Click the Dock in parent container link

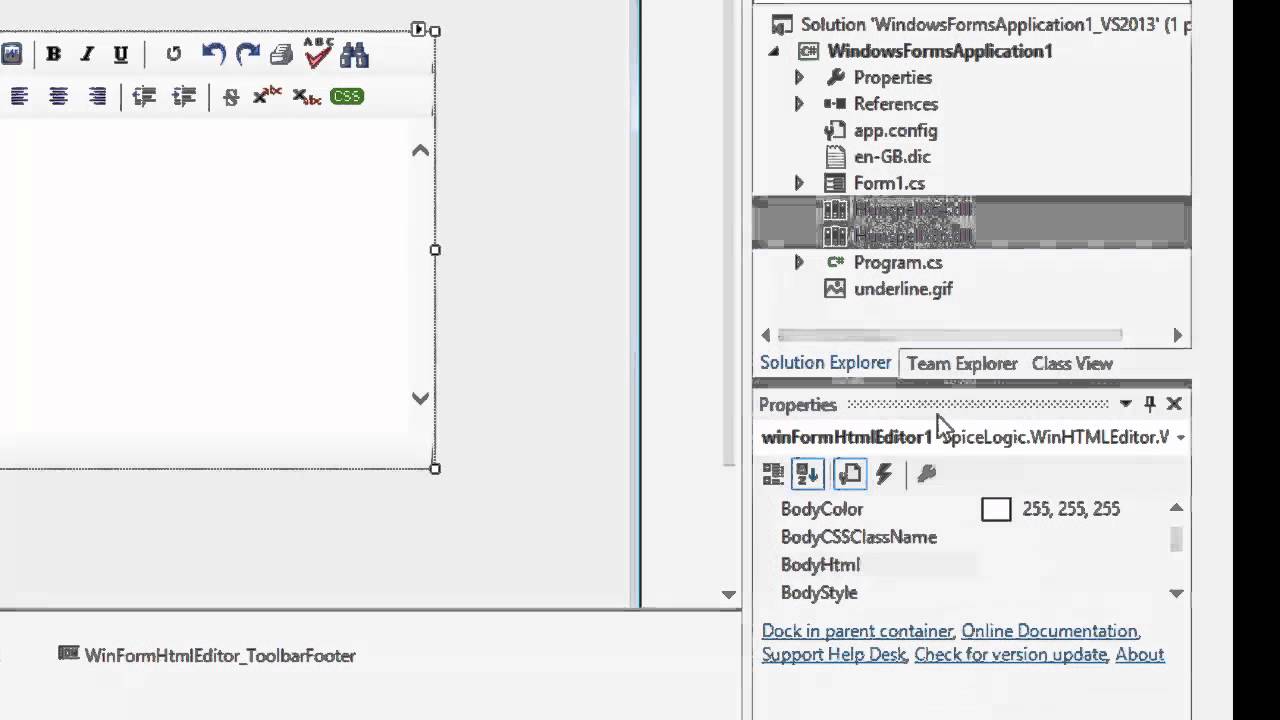857,631
